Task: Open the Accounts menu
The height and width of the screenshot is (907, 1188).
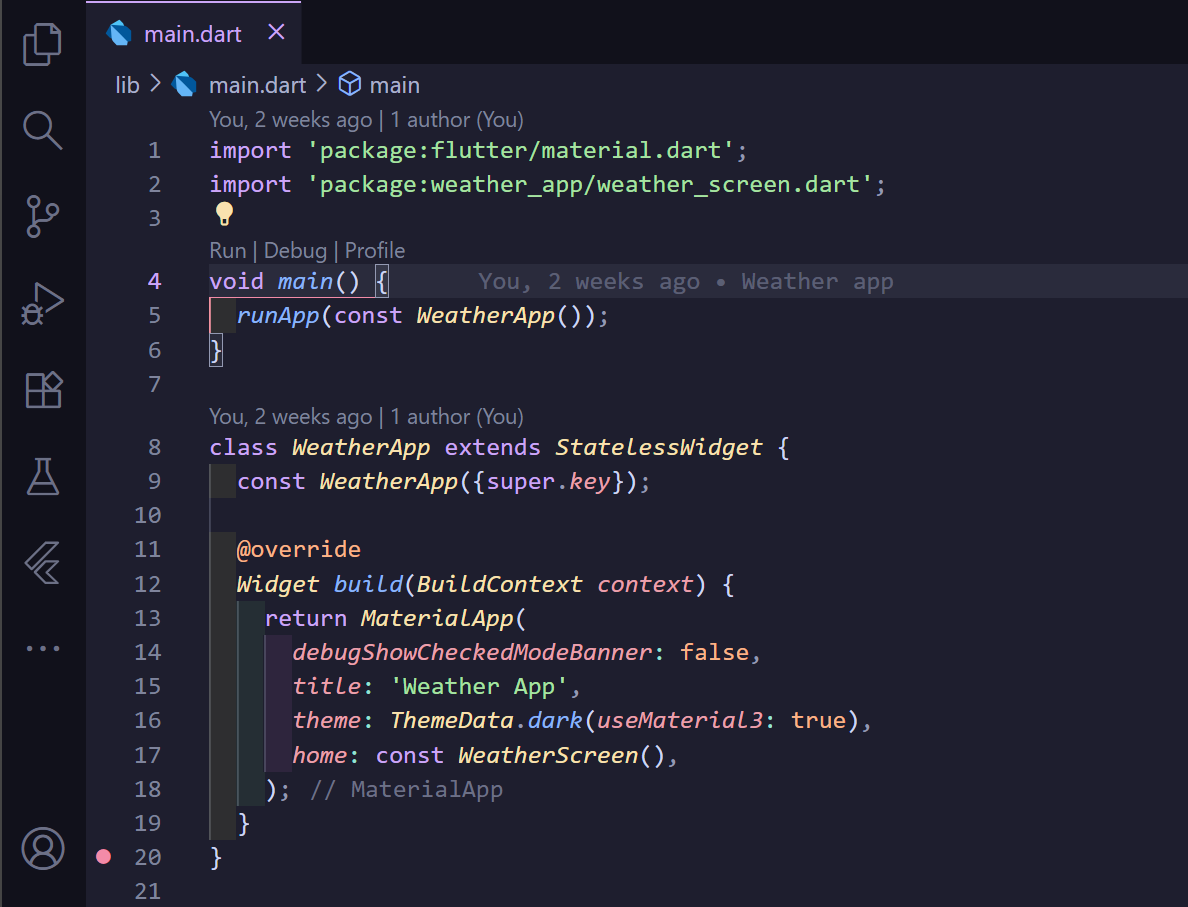Action: click(43, 849)
